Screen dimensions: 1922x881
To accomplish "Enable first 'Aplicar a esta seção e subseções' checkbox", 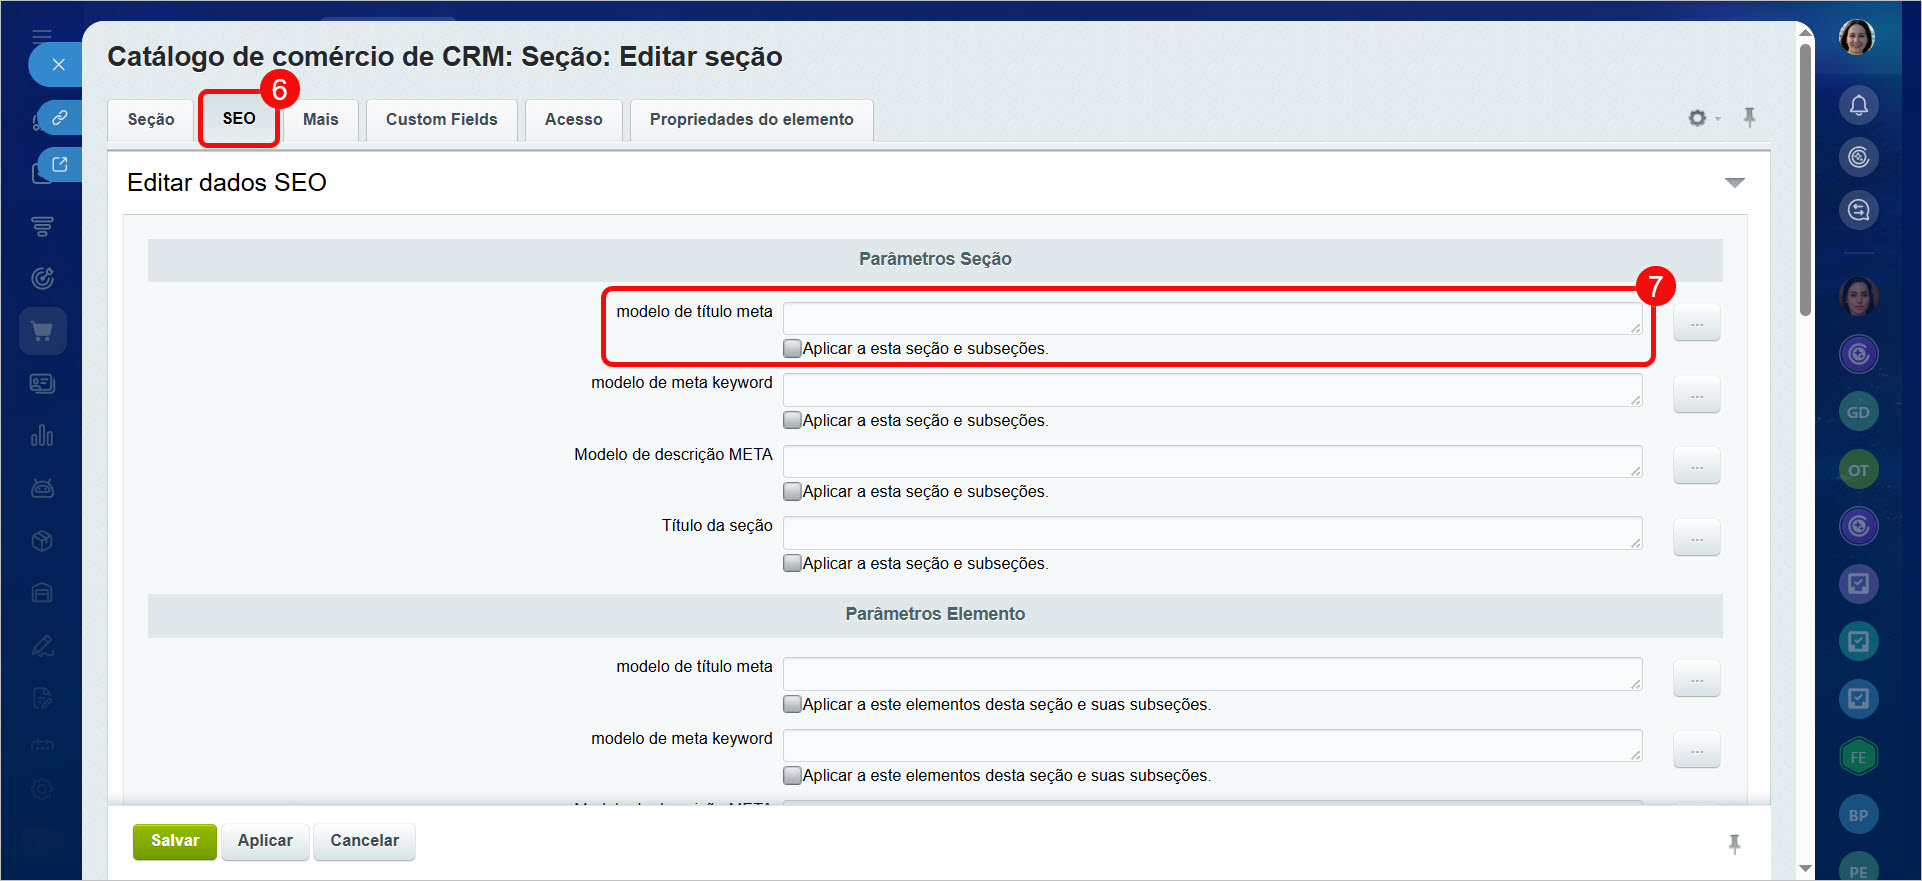I will [792, 348].
